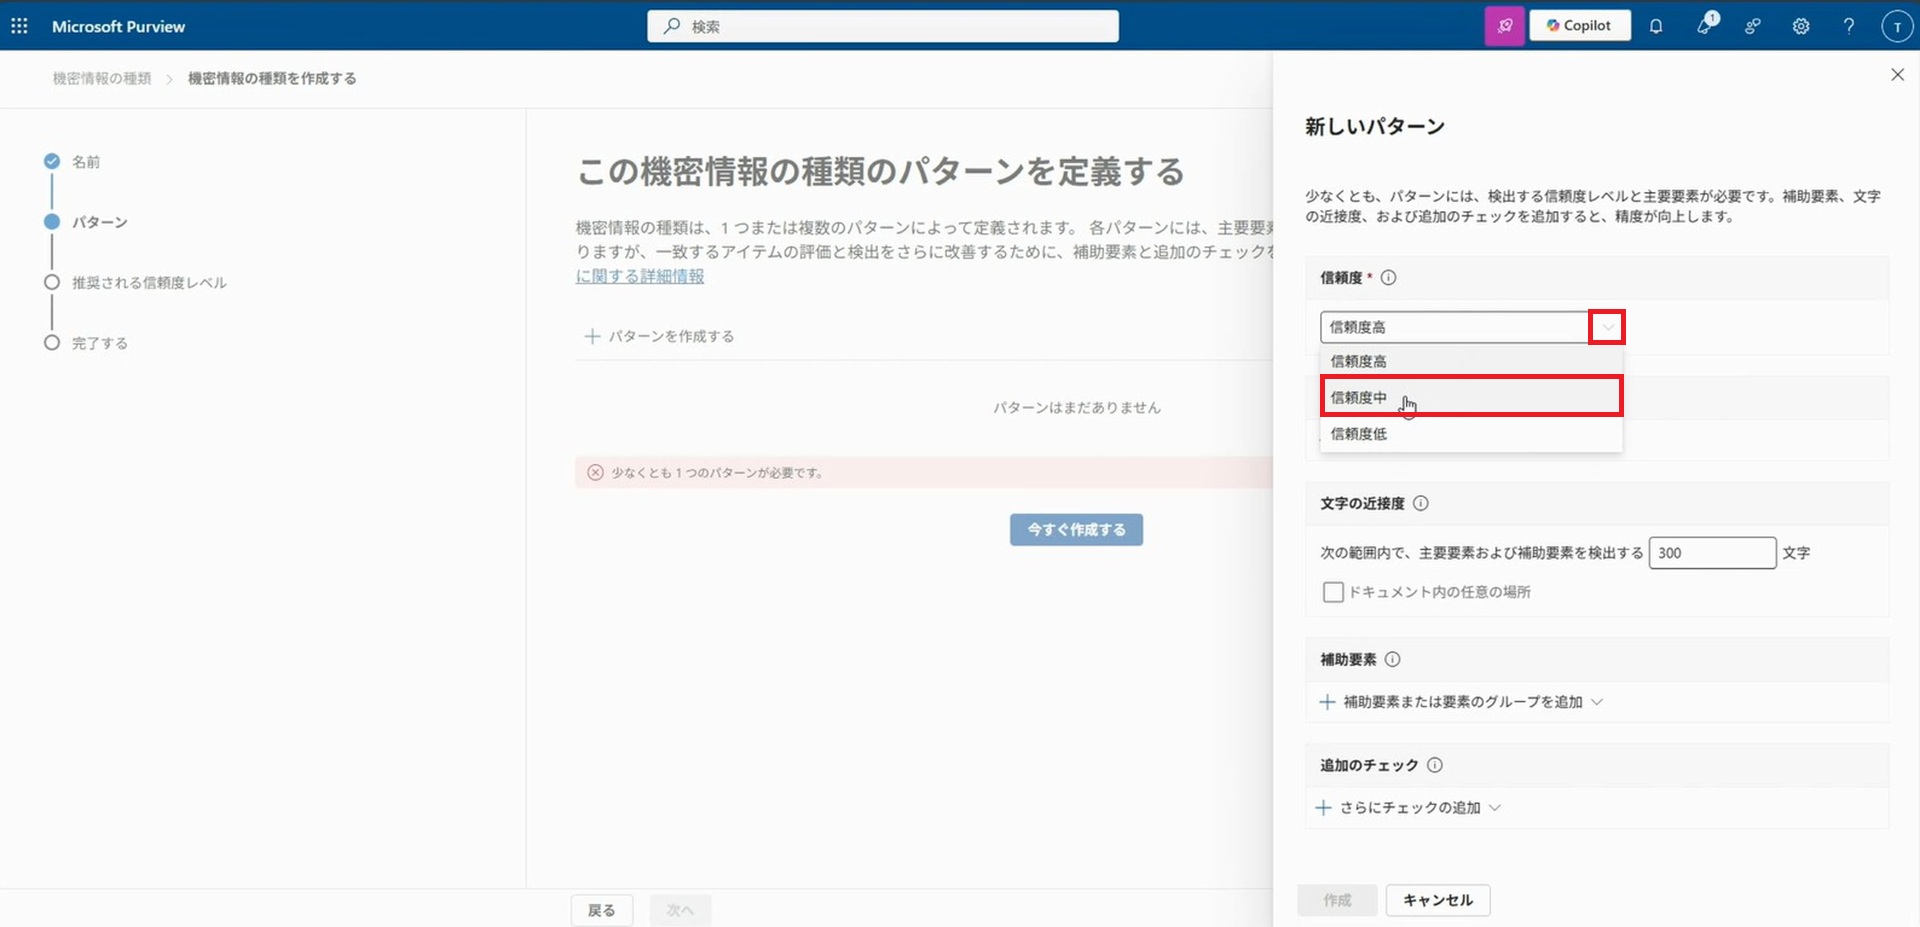Click the character proximity 300 input field

point(1711,553)
